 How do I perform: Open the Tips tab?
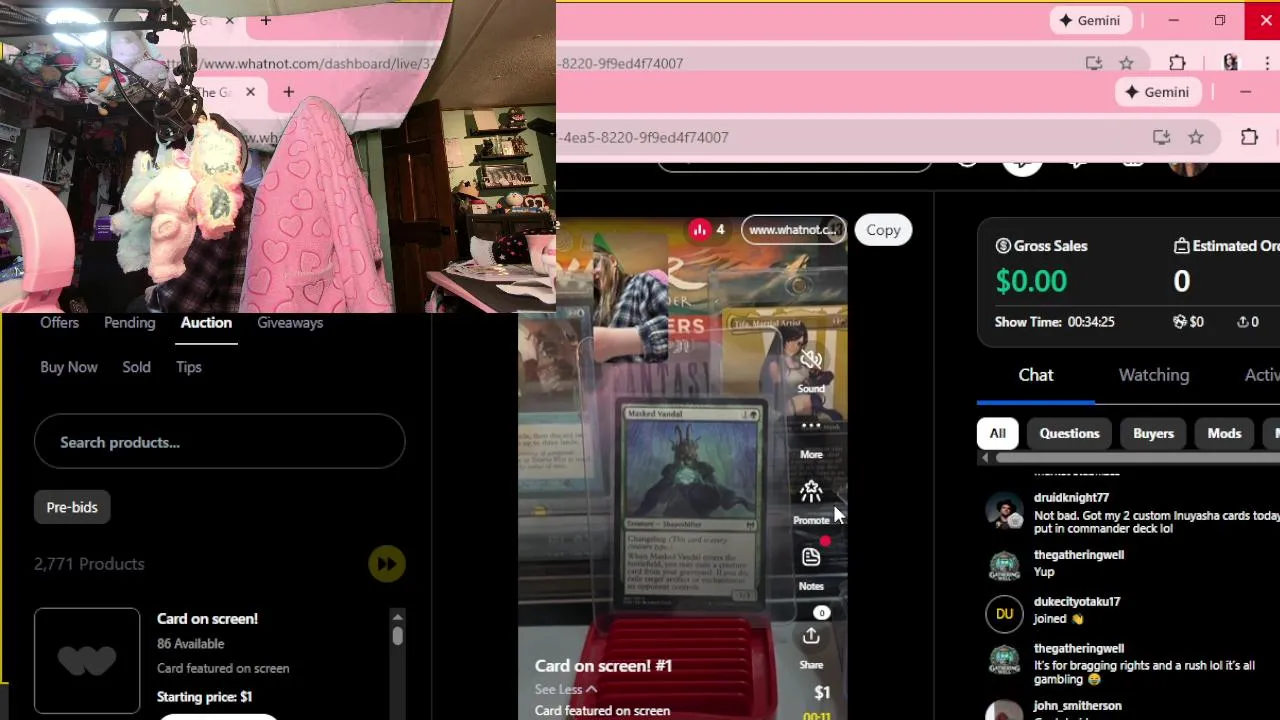click(x=189, y=367)
